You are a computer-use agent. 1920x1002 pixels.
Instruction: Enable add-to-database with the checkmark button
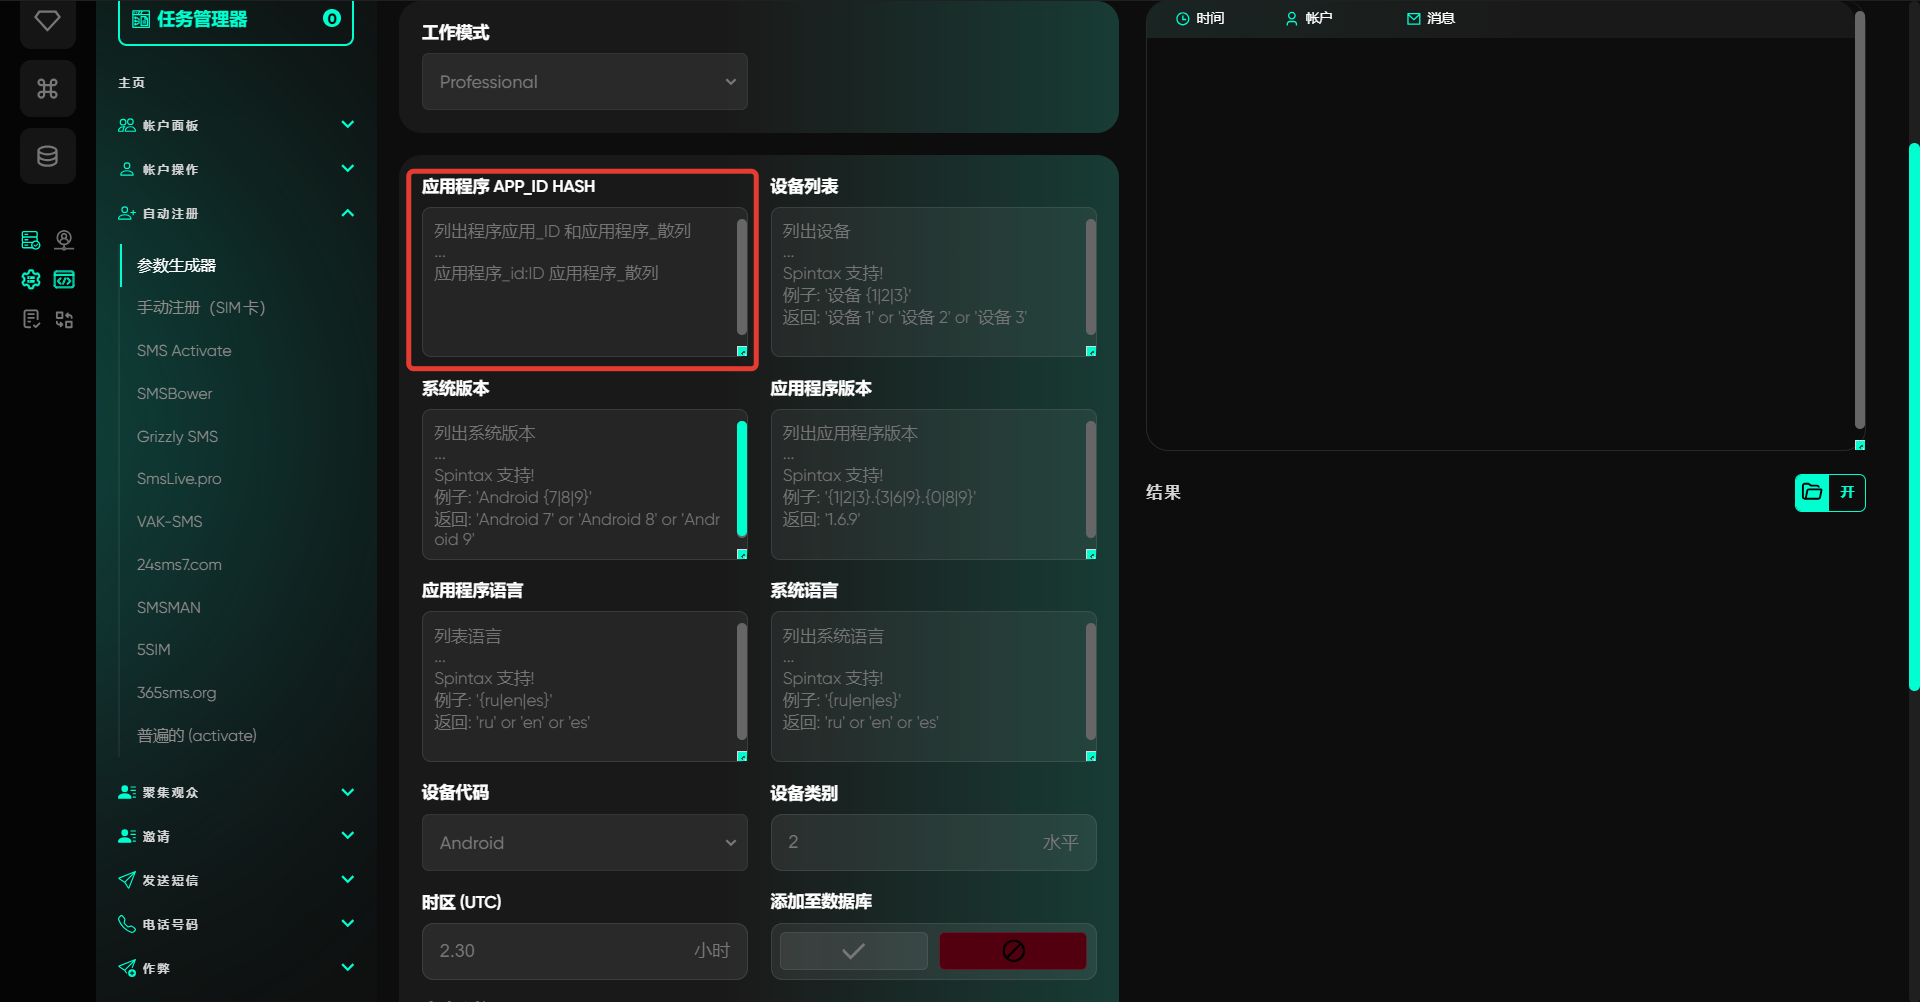(853, 951)
